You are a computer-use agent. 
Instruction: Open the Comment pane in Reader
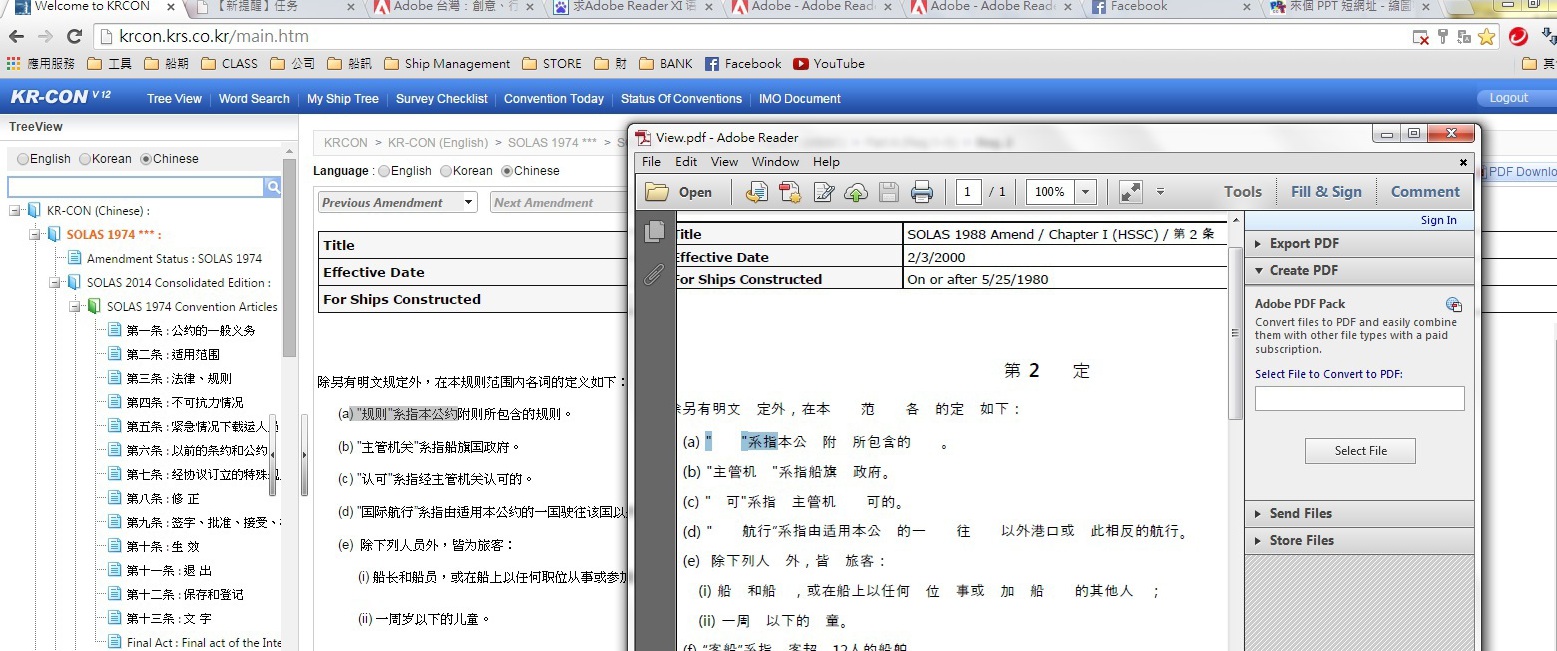(1425, 192)
